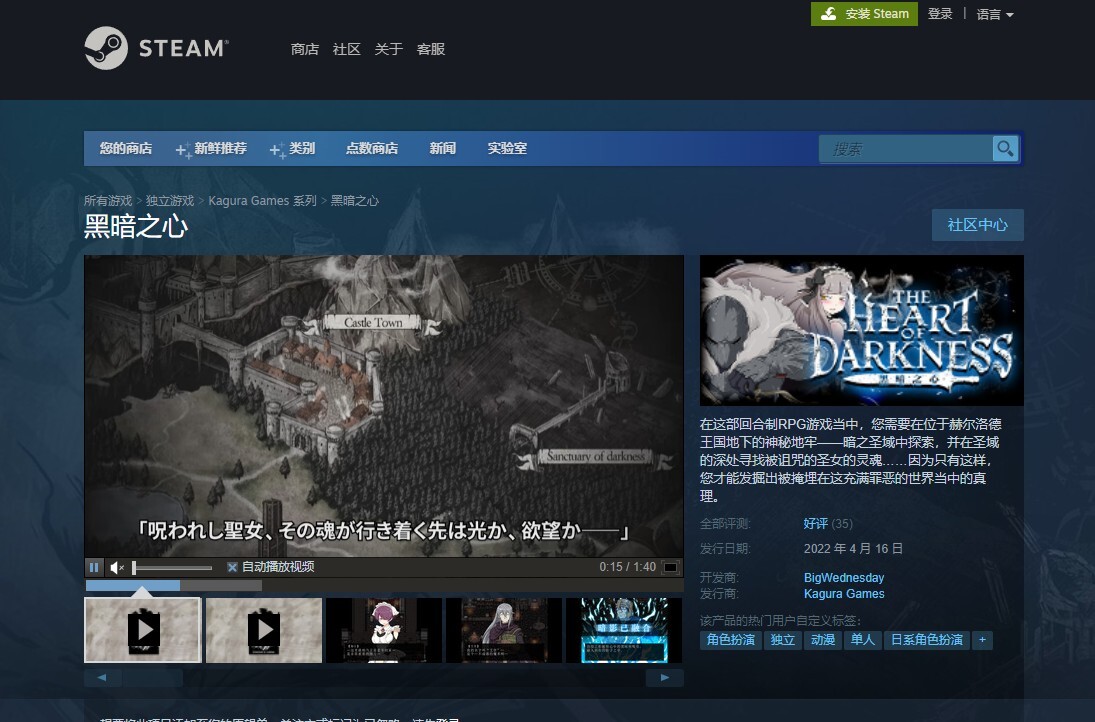Open the 社区 top menu
Image resolution: width=1095 pixels, height=722 pixels.
coord(346,49)
